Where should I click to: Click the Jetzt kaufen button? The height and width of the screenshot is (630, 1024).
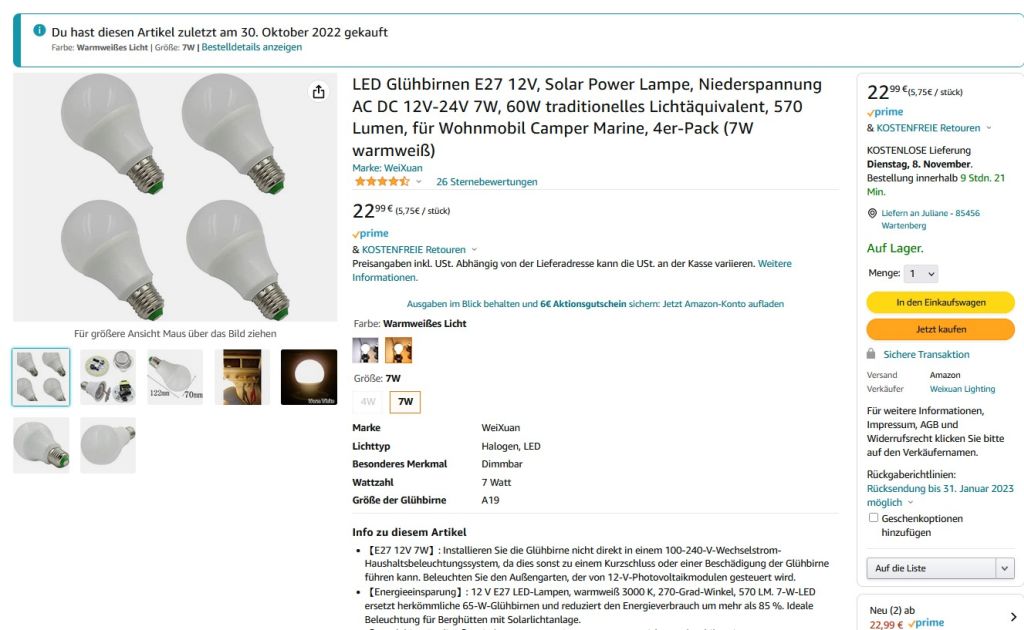pos(940,329)
